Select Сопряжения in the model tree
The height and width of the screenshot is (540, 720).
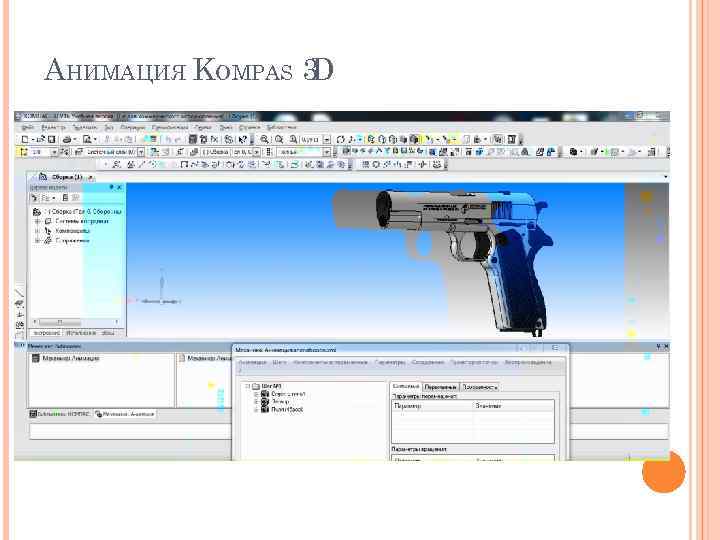point(73,241)
